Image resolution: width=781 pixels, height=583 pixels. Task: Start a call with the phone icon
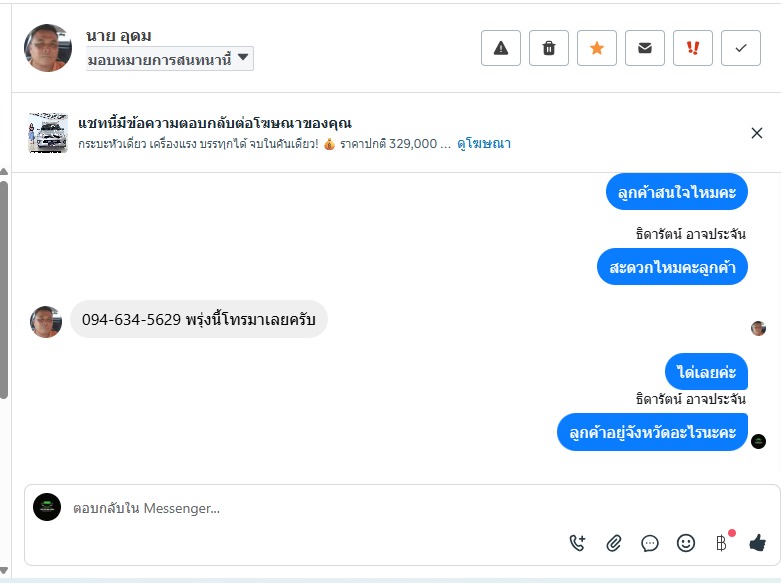[577, 543]
